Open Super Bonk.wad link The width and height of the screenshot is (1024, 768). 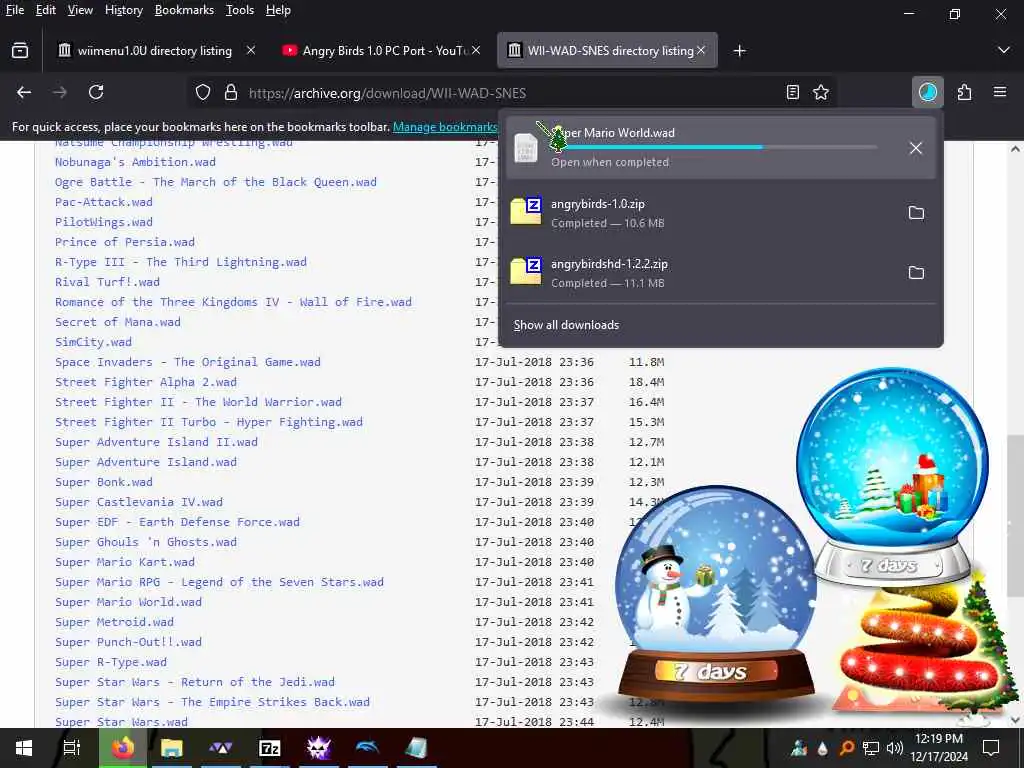pos(104,481)
